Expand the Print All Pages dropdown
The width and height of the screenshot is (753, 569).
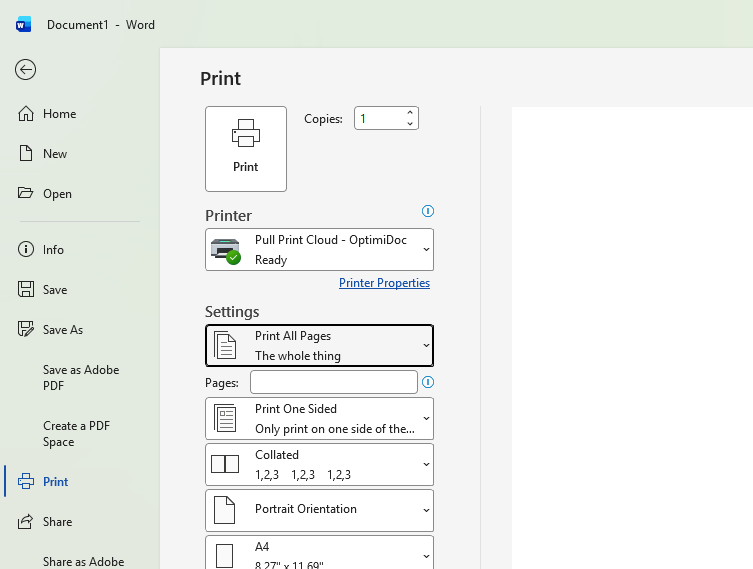tap(319, 346)
